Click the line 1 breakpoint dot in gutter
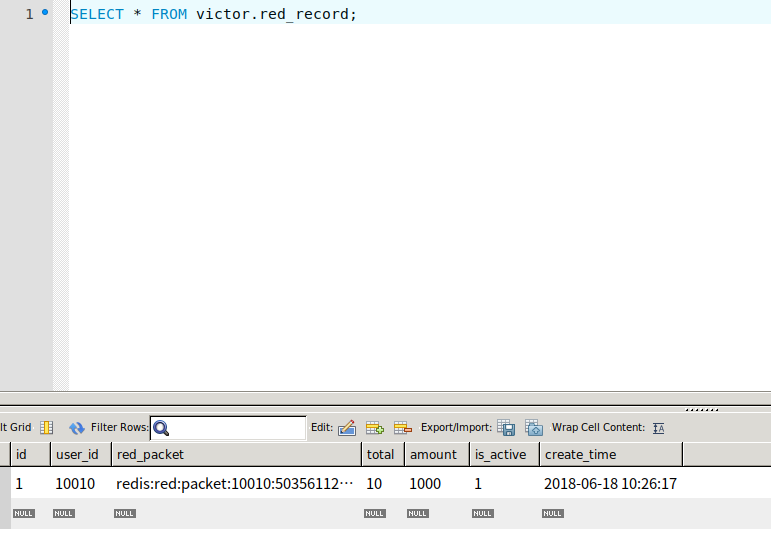 pyautogui.click(x=45, y=13)
